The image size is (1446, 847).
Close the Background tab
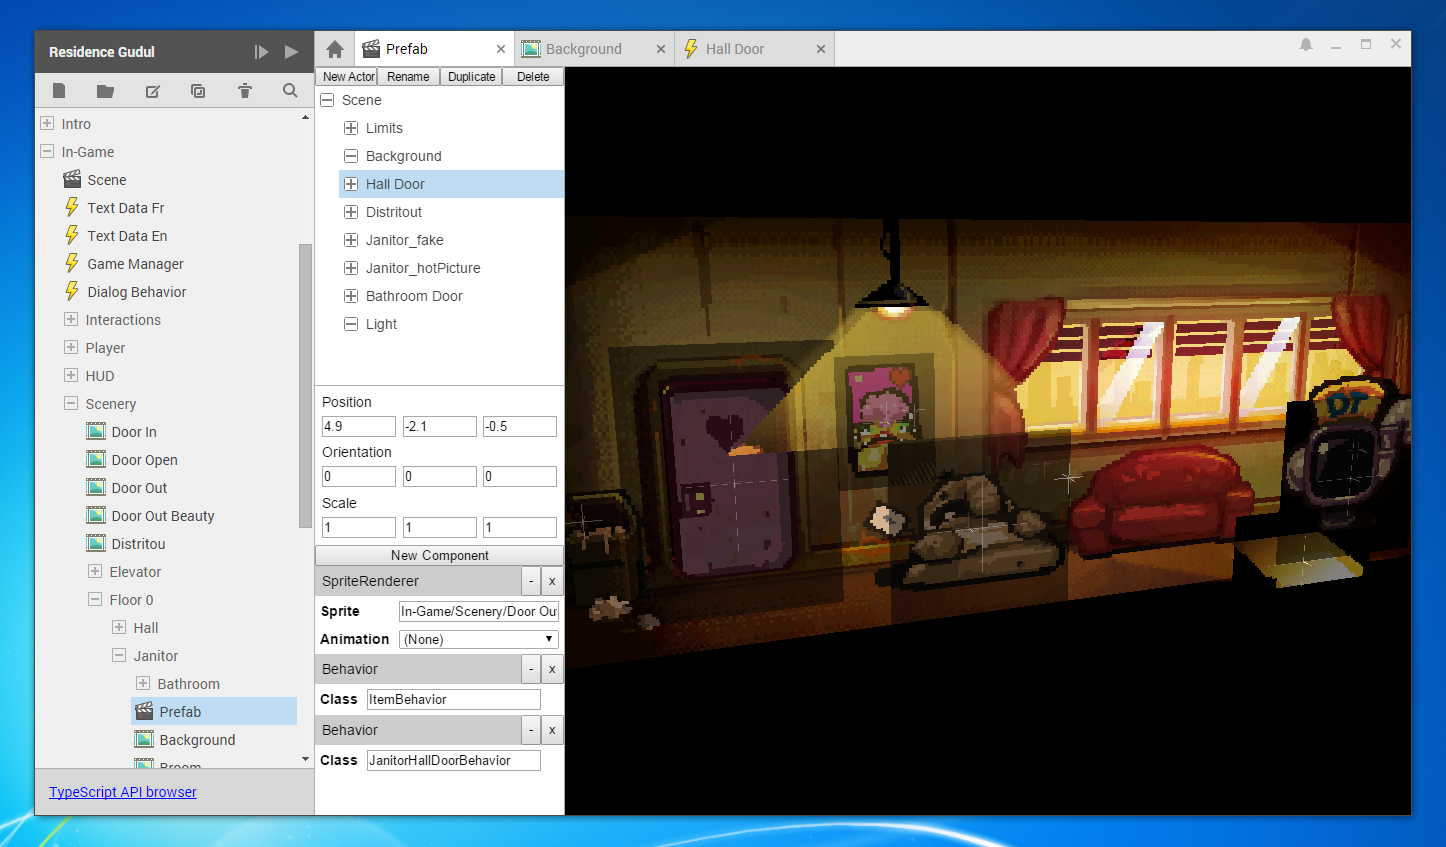tap(661, 49)
